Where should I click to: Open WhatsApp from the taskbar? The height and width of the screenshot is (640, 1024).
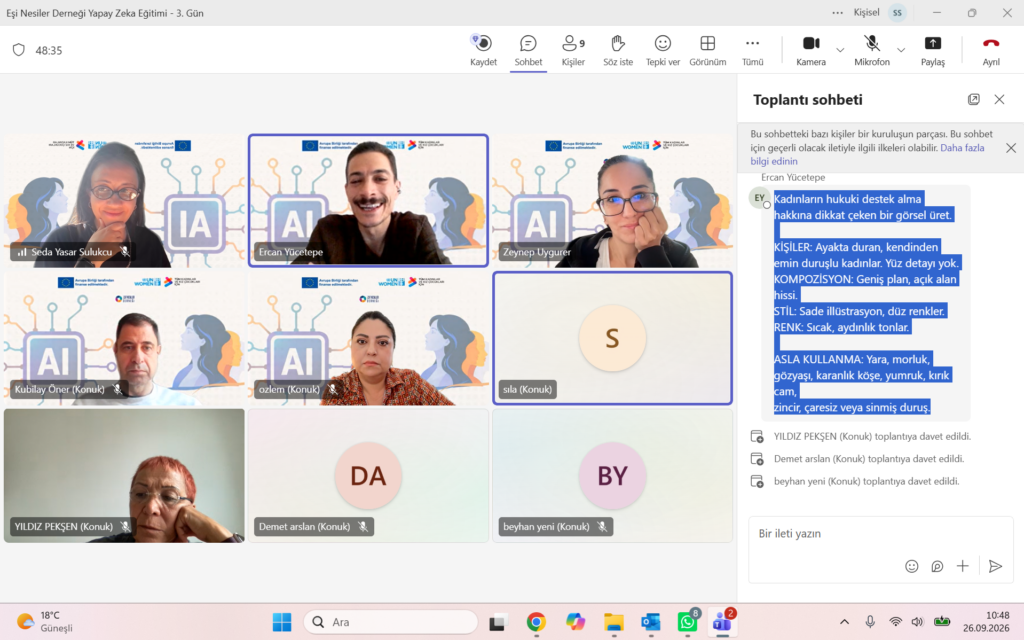click(688, 622)
